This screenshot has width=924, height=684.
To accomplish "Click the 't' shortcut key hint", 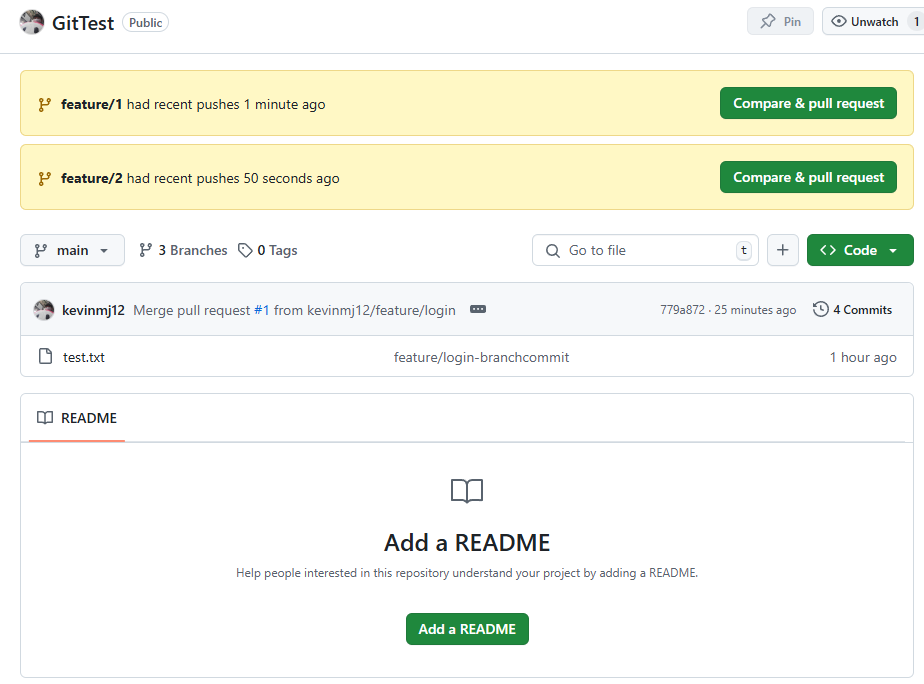I will [744, 250].
